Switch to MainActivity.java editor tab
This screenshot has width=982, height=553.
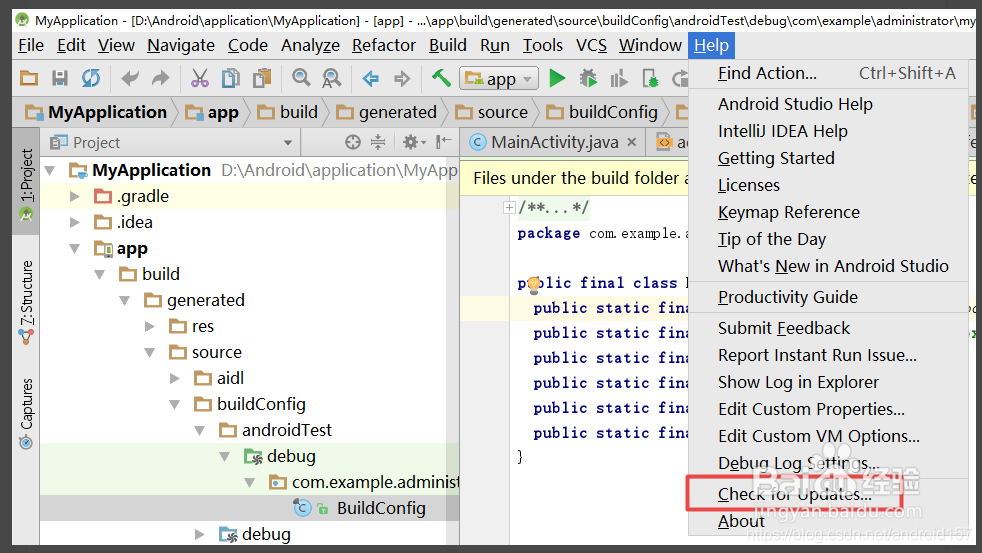(554, 143)
